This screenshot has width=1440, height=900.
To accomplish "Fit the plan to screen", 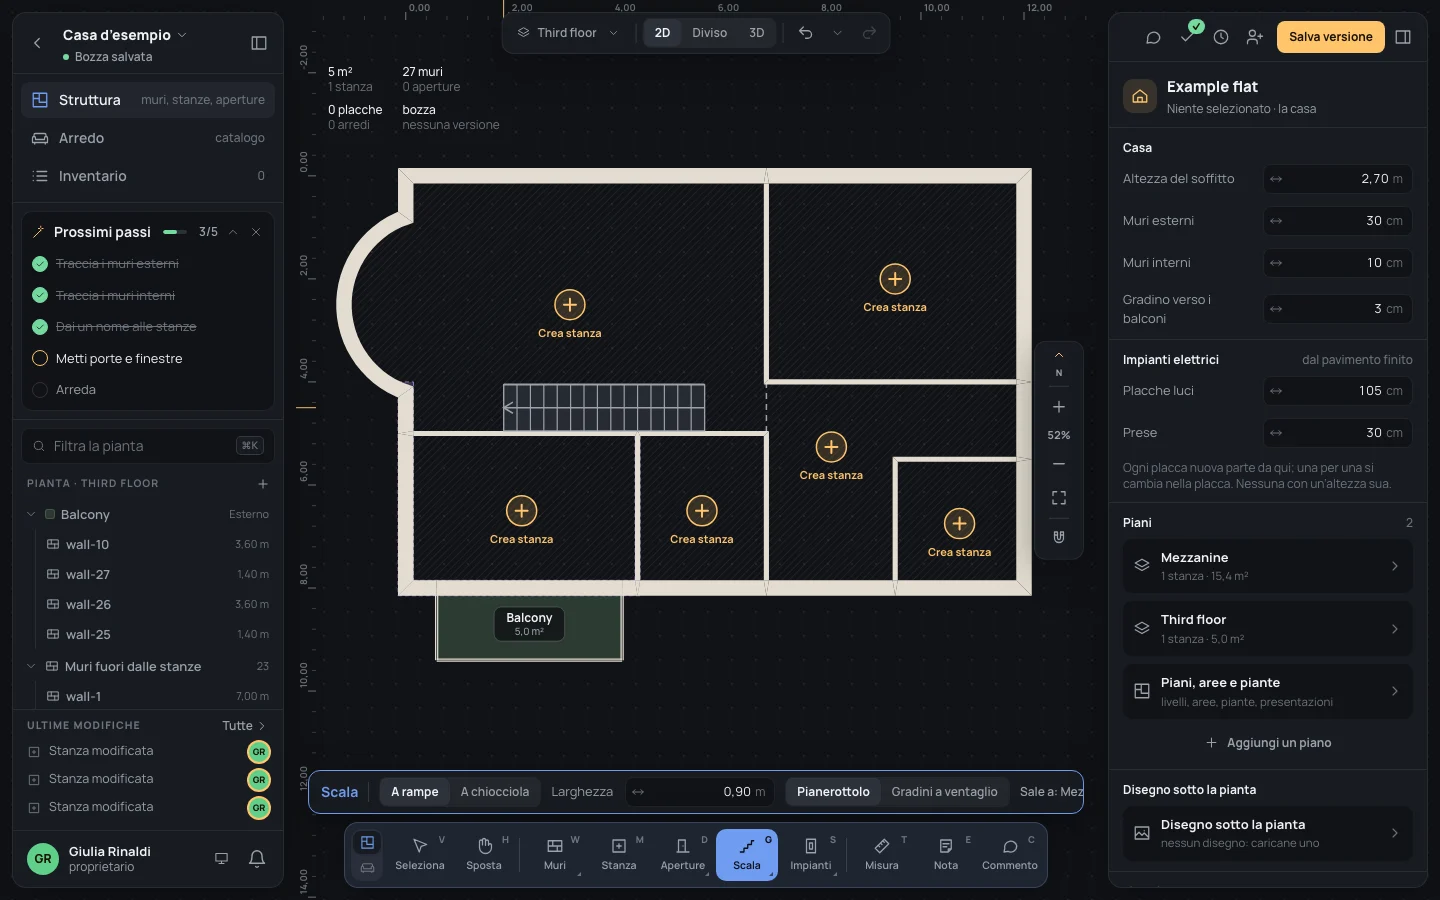I will click(x=1059, y=498).
